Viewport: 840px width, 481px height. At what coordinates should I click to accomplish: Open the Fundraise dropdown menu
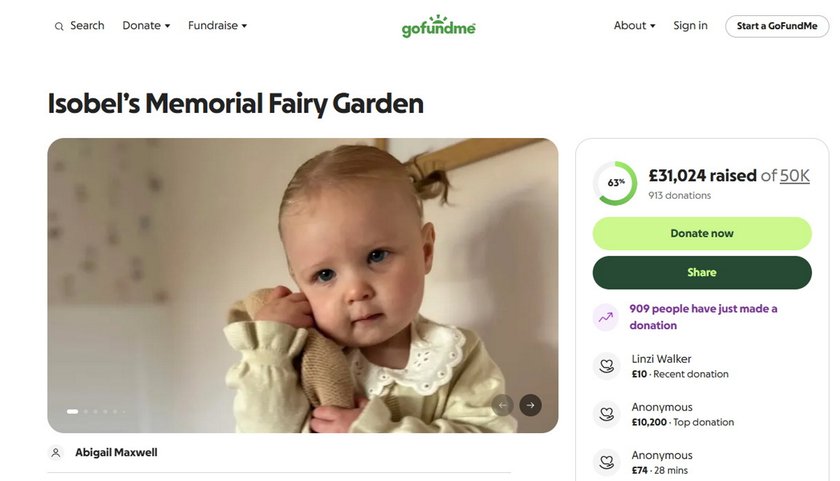[217, 26]
